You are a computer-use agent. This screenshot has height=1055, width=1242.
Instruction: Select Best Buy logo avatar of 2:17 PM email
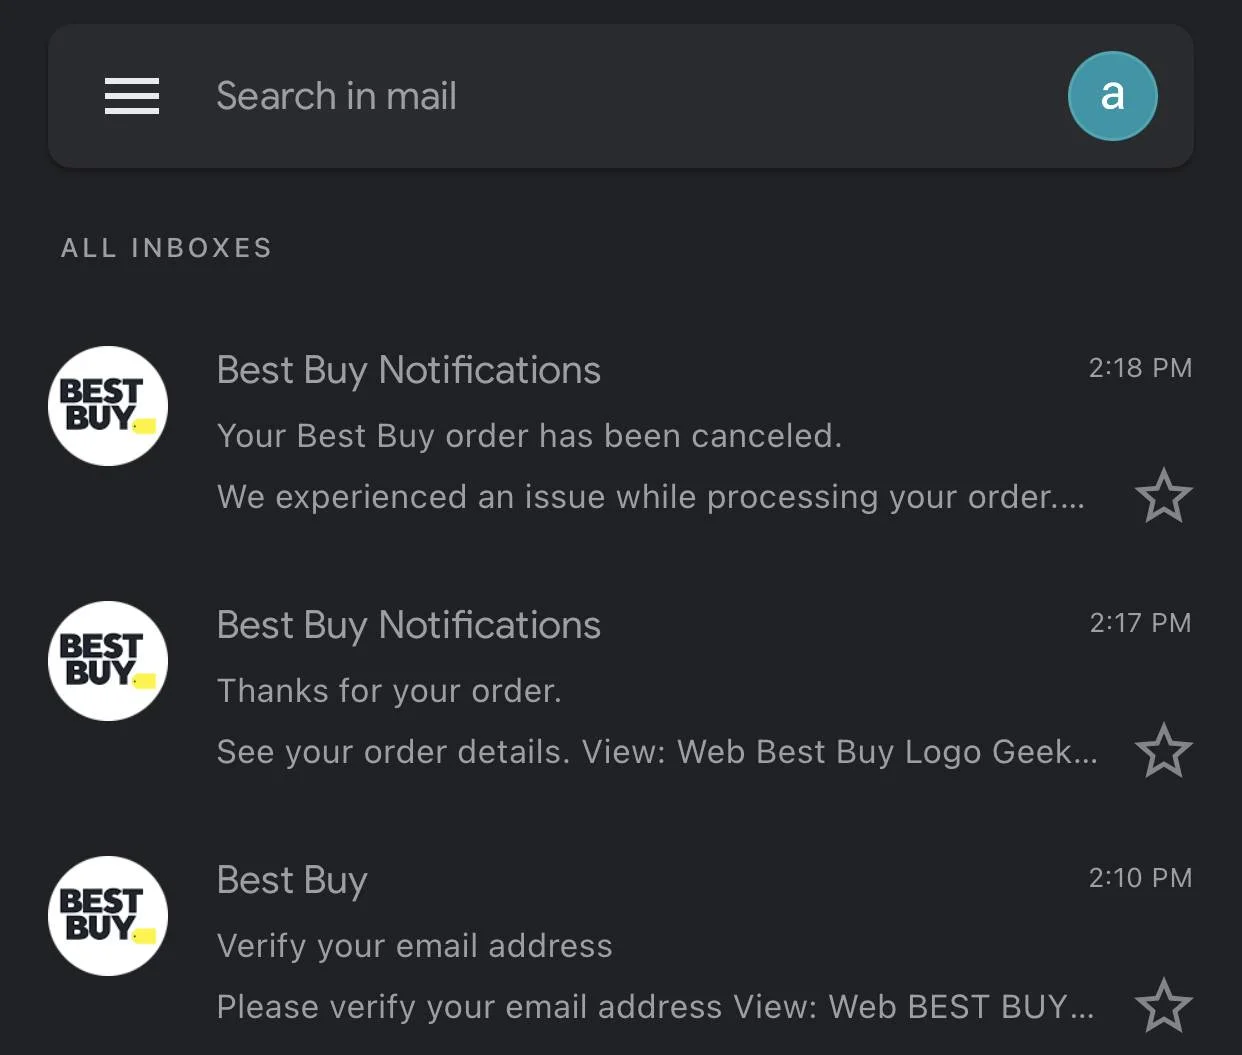[108, 661]
